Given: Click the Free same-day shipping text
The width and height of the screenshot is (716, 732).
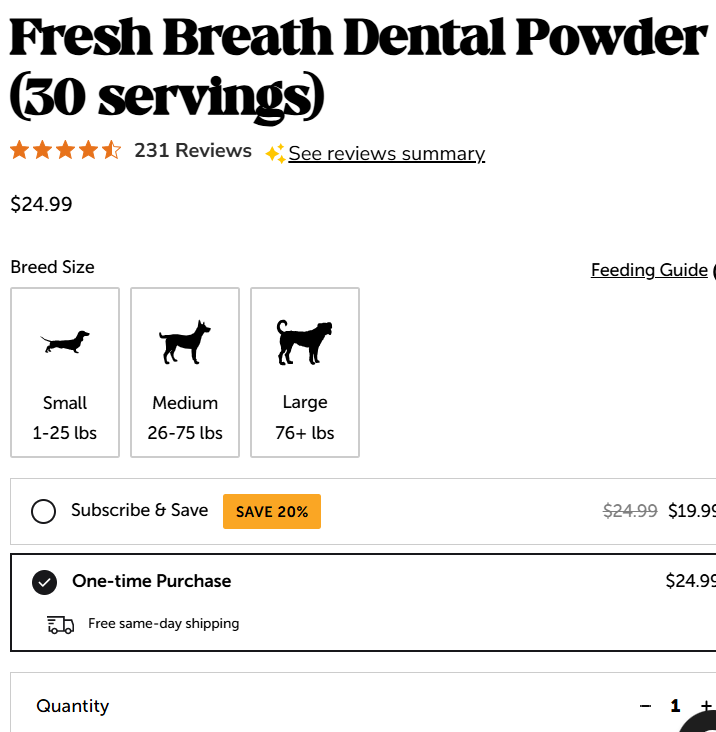Looking at the screenshot, I should pos(163,624).
